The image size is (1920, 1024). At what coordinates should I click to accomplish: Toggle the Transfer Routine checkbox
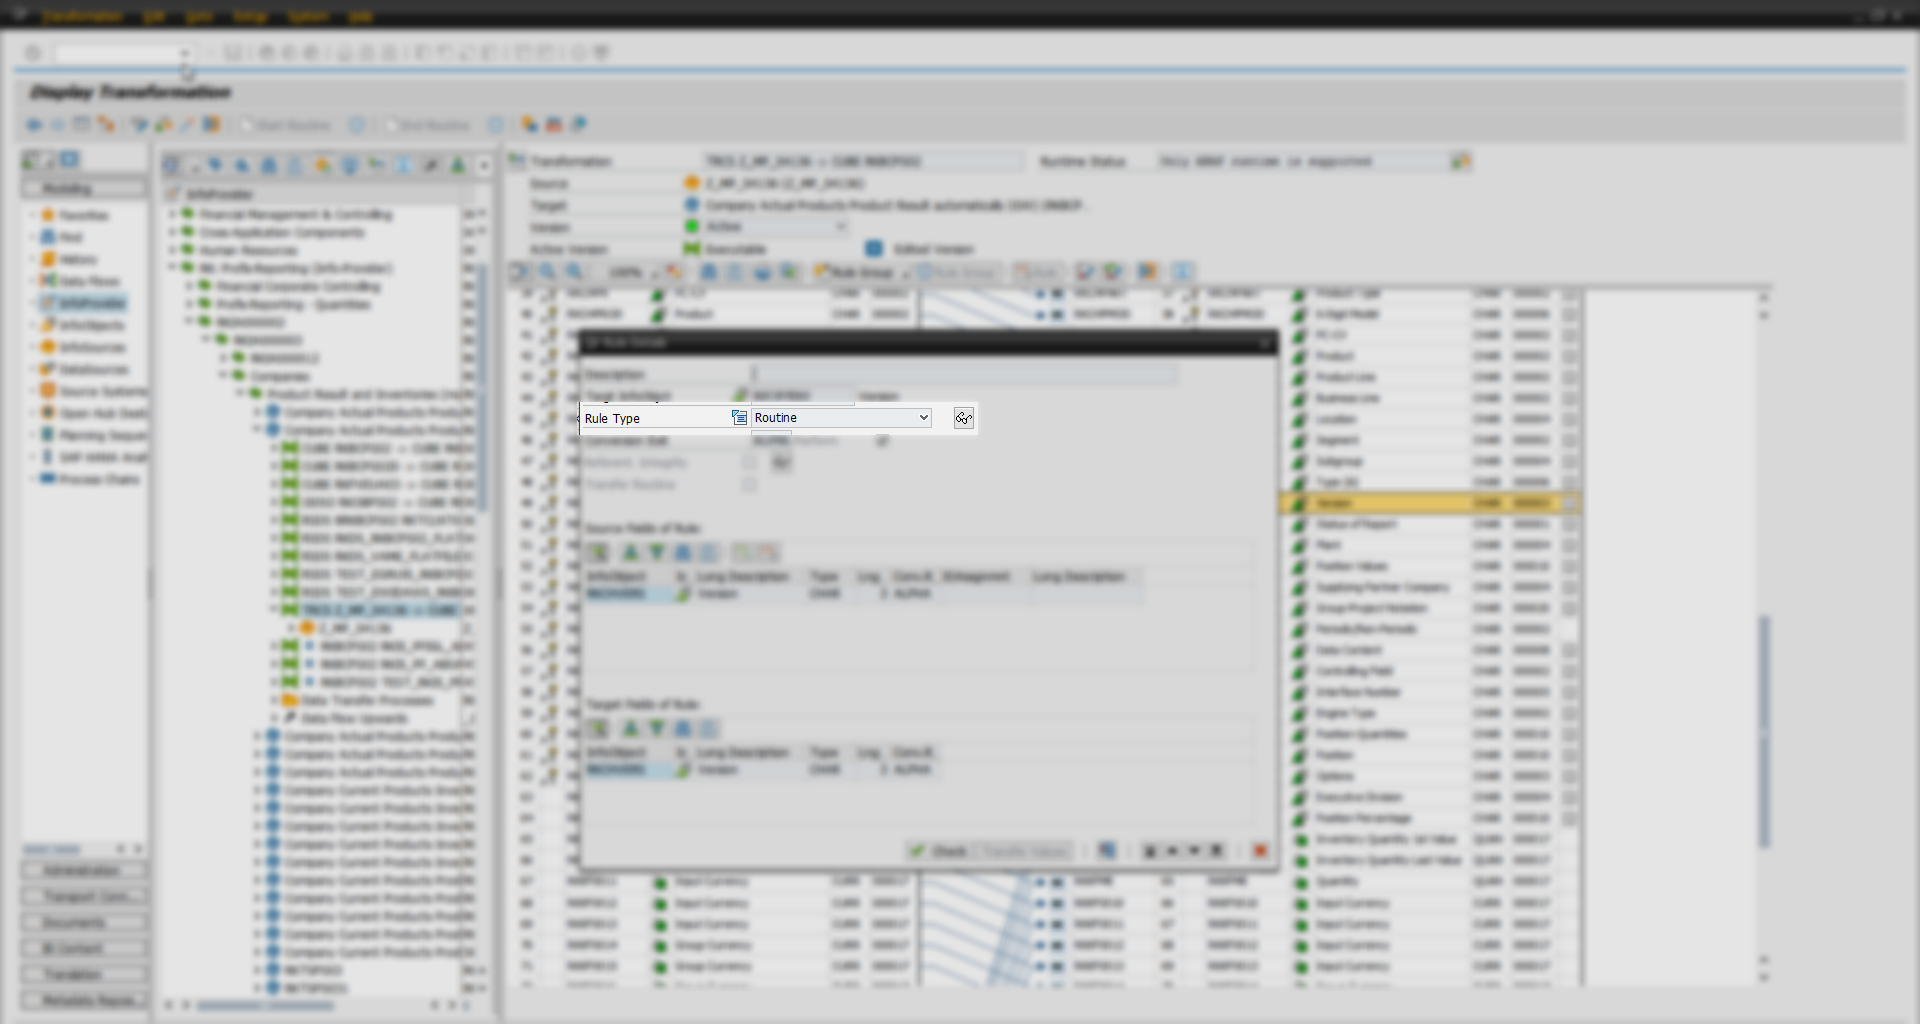pos(750,484)
